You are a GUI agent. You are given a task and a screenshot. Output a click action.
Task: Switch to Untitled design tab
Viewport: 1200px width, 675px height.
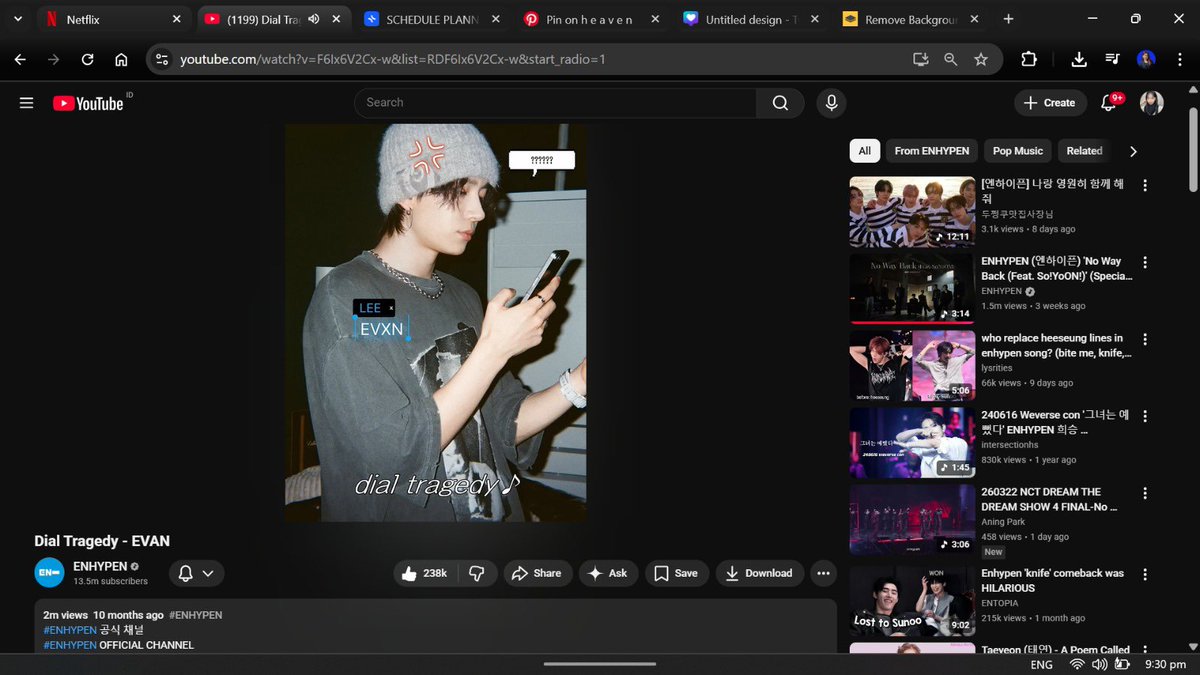751,19
